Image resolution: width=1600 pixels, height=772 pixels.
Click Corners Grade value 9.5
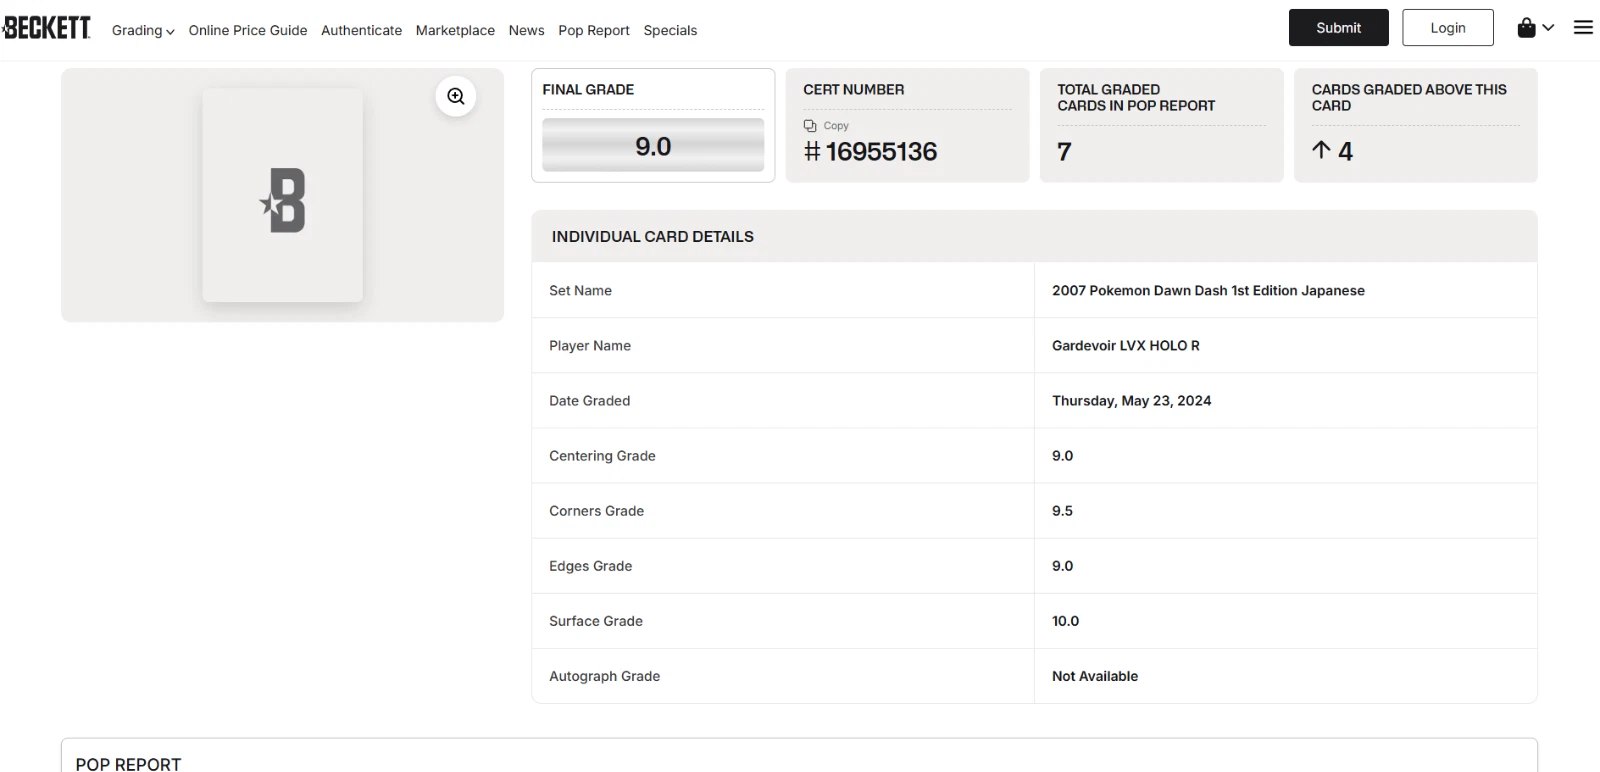pyautogui.click(x=1062, y=511)
